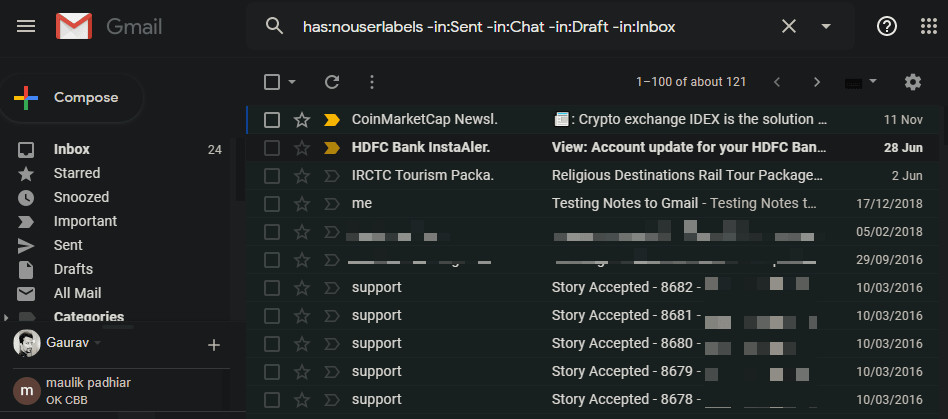The width and height of the screenshot is (948, 419).
Task: Toggle importance marker on HDFC Bank email
Action: tap(331, 148)
